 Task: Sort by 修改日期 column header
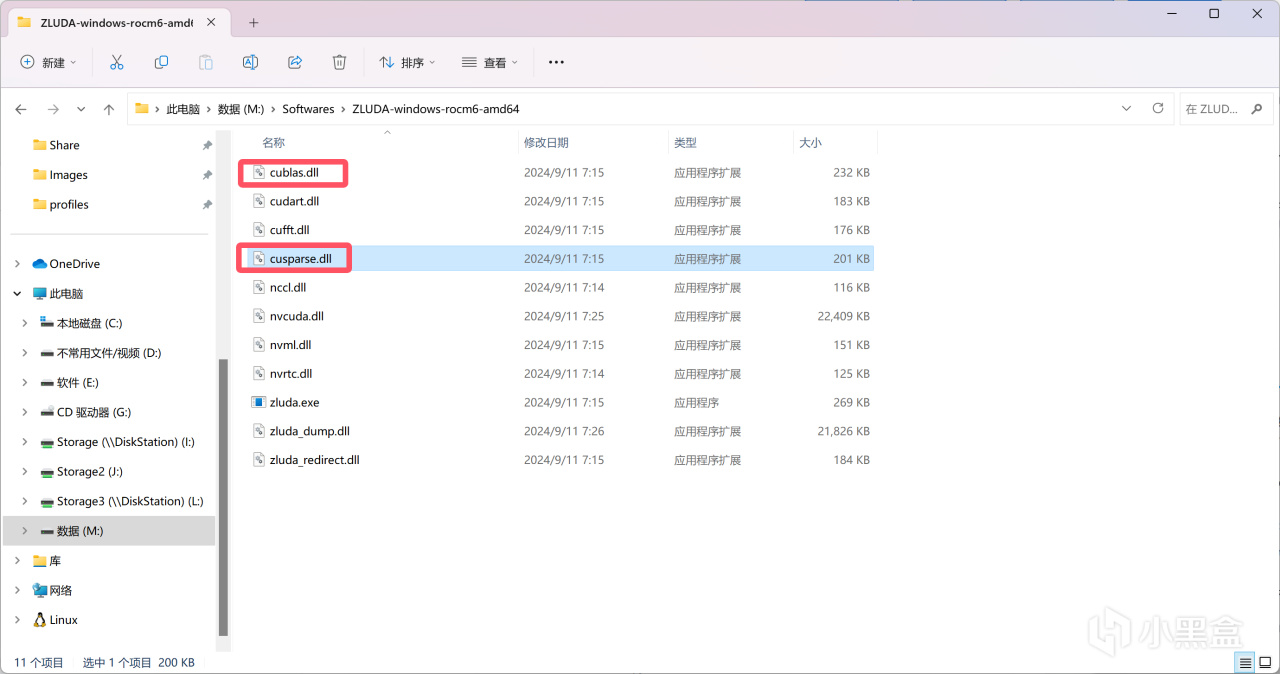pyautogui.click(x=546, y=143)
